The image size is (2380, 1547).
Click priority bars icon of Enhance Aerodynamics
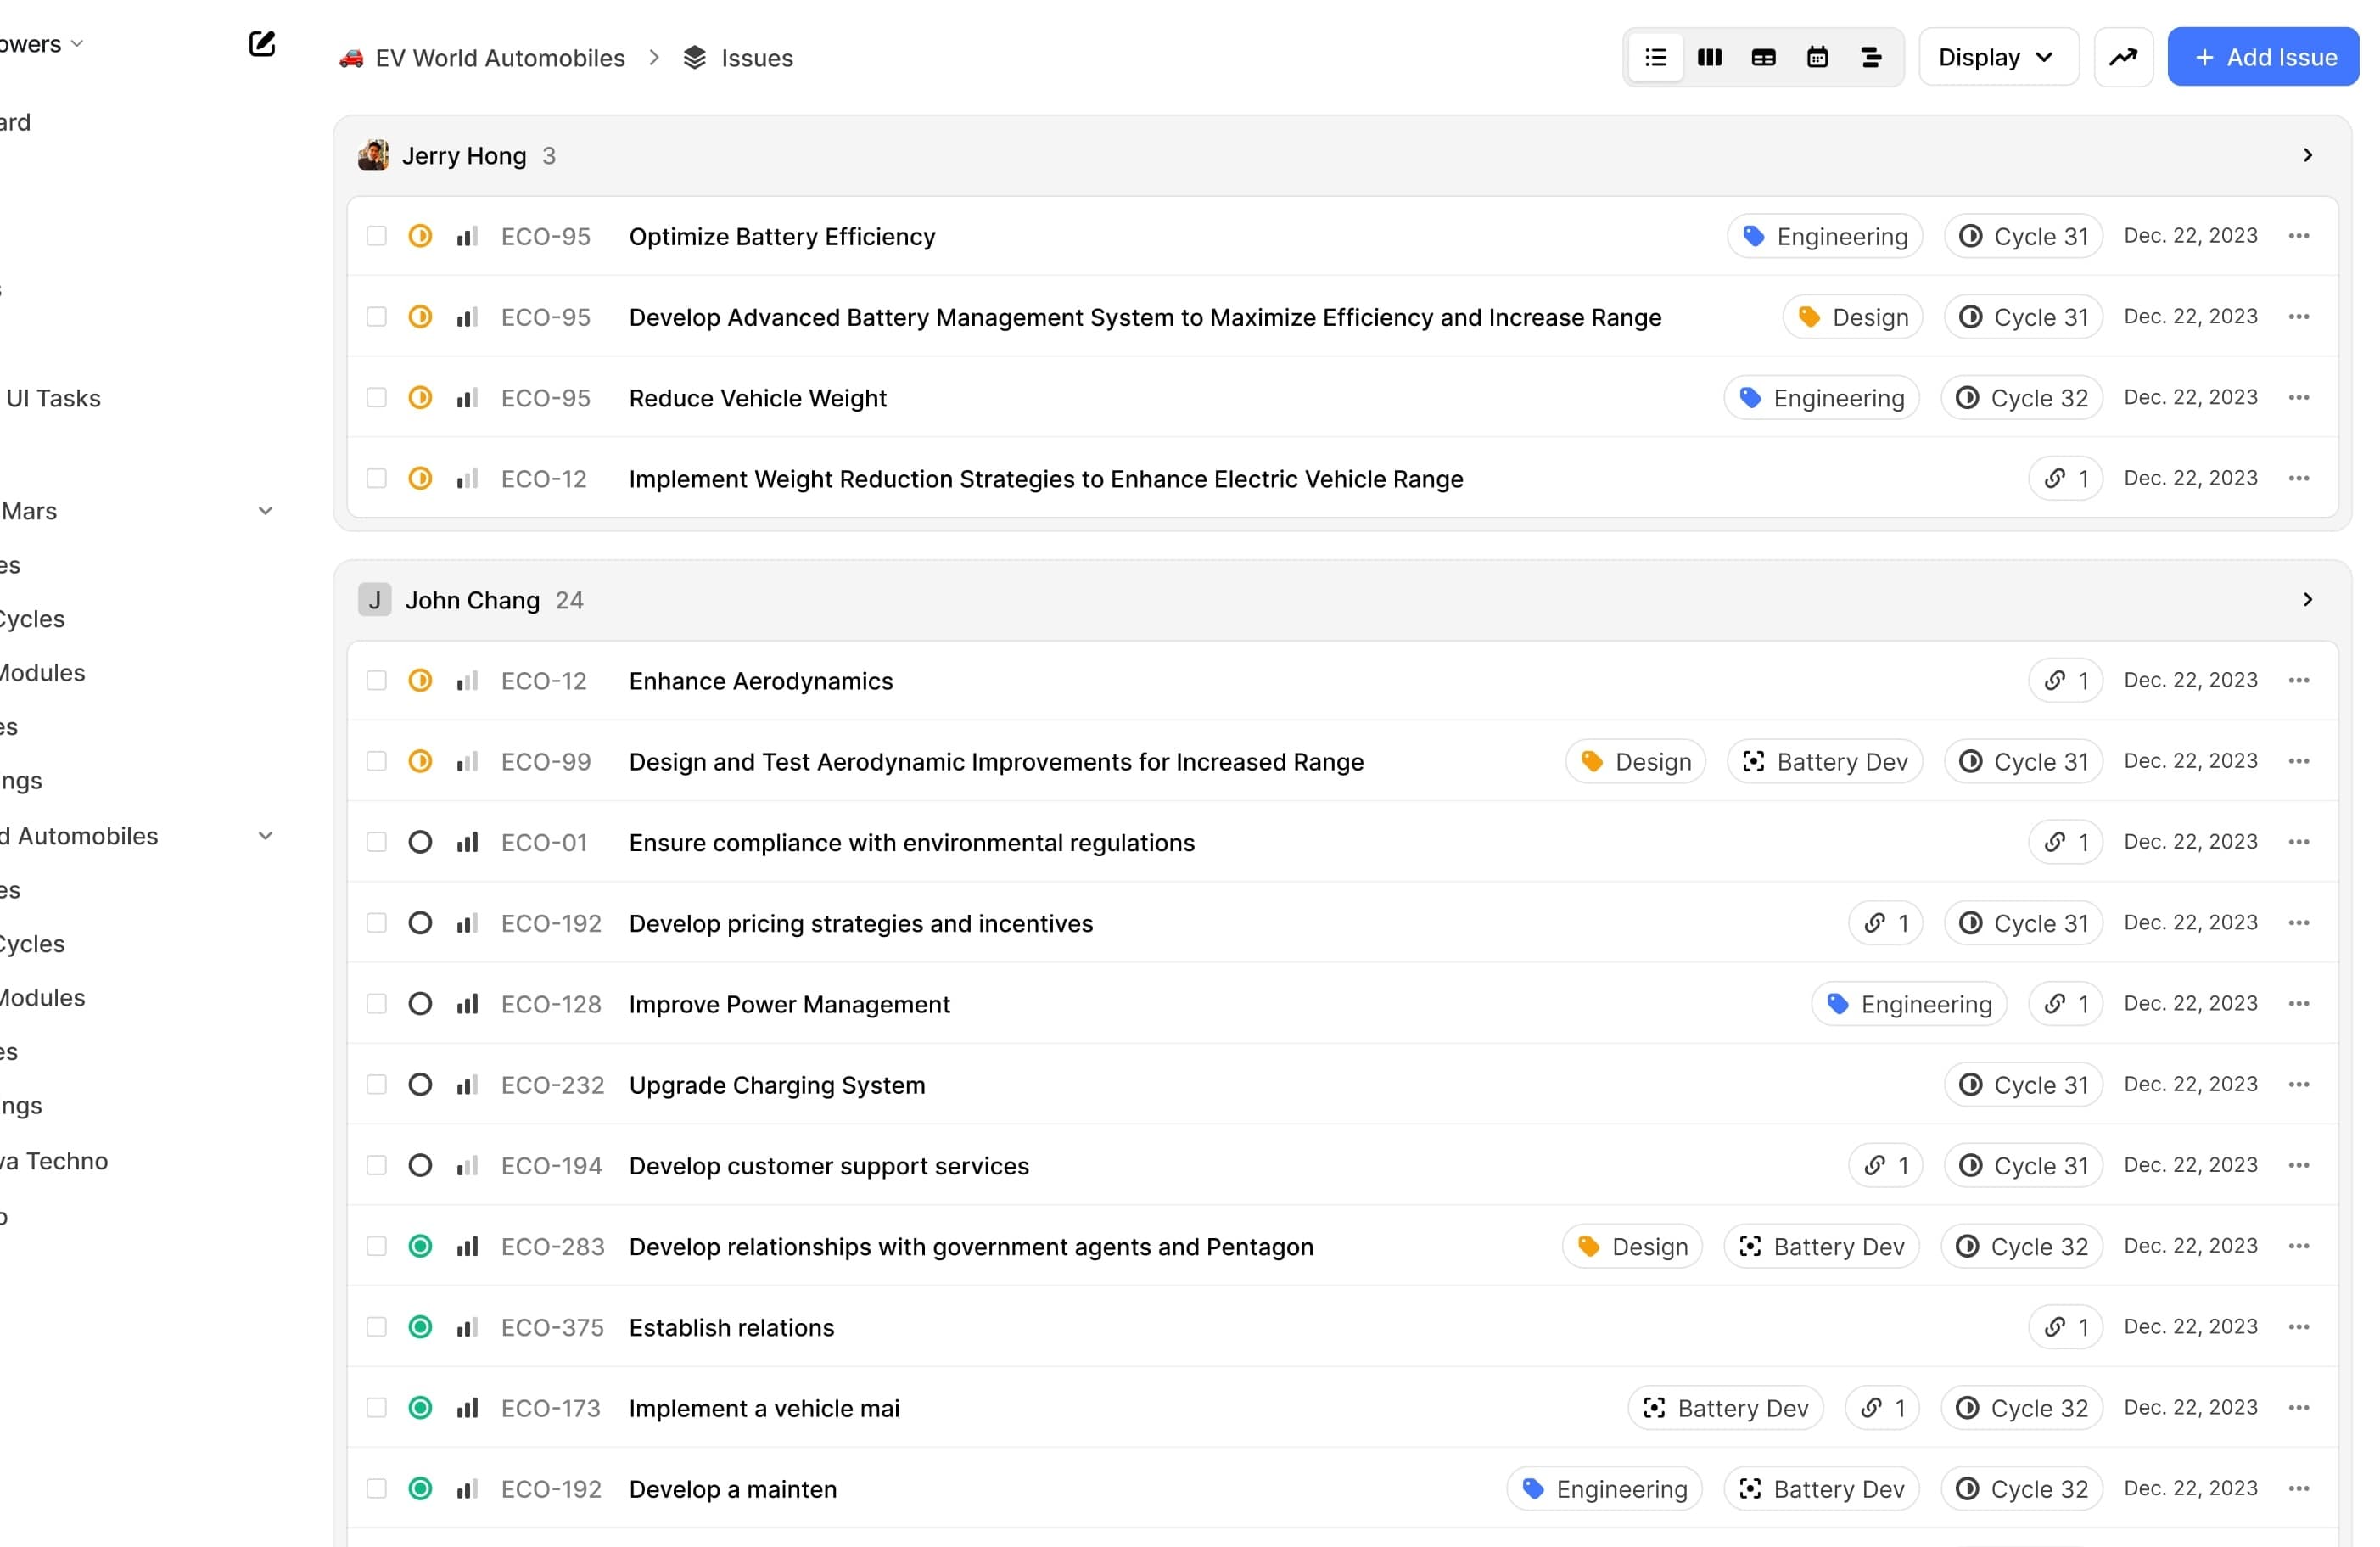point(467,681)
